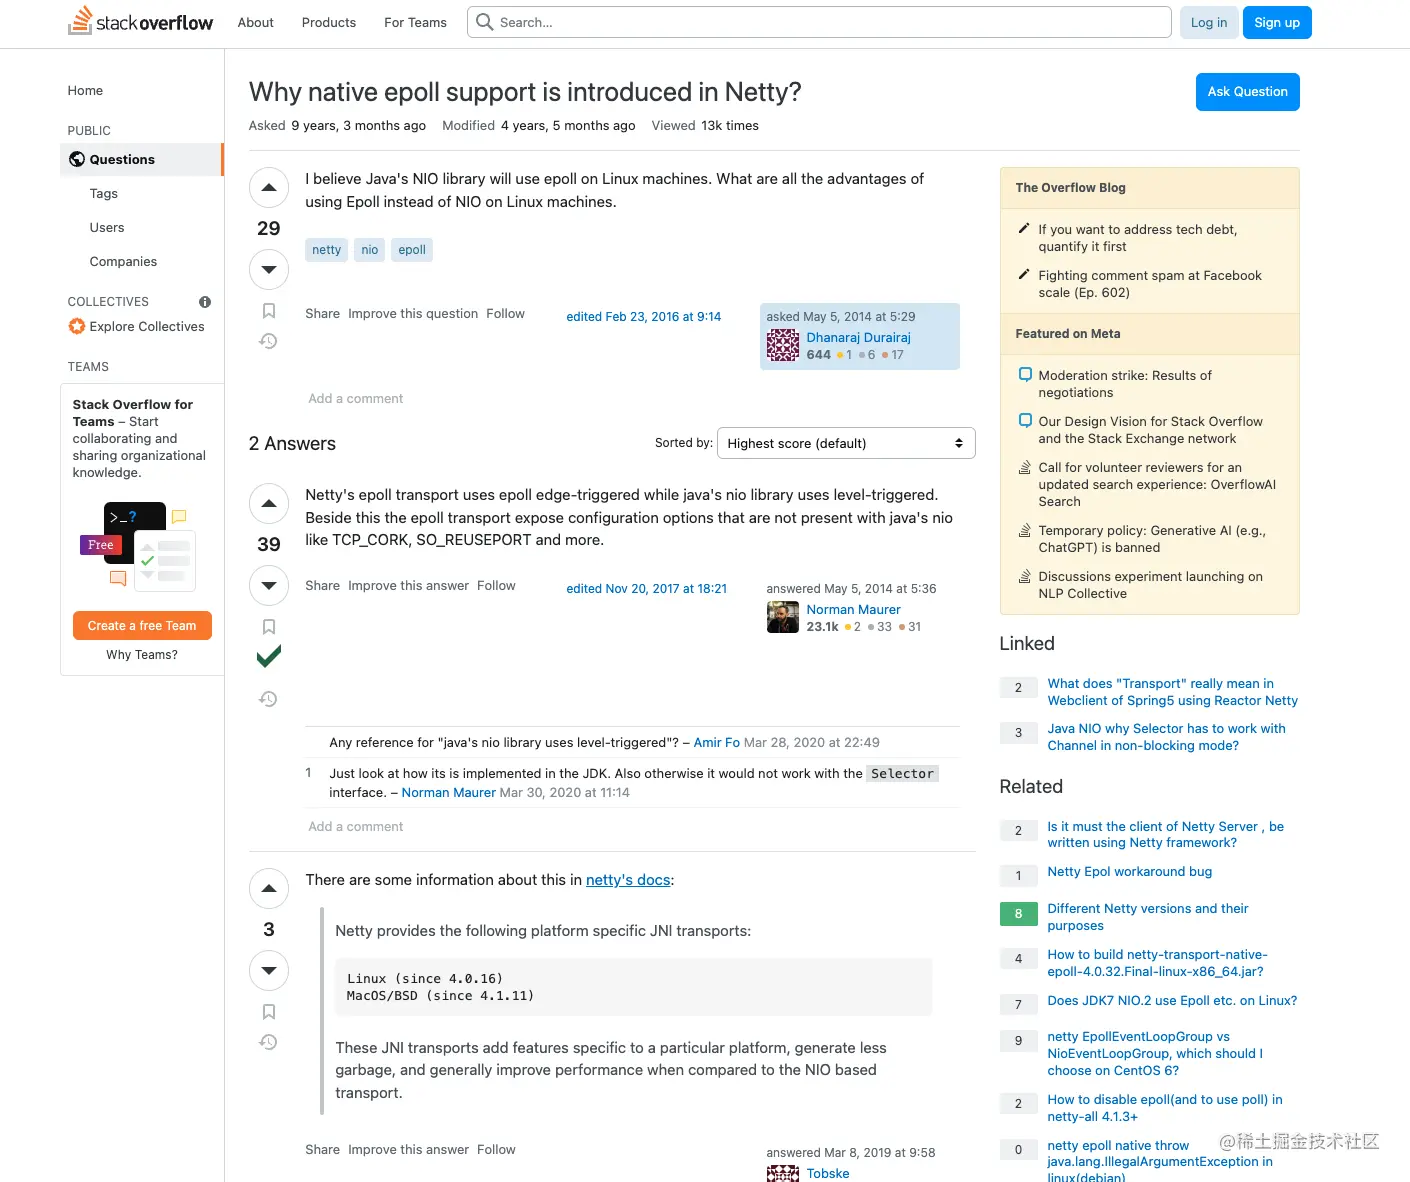Click the Stack Overflow logo

pyautogui.click(x=140, y=22)
